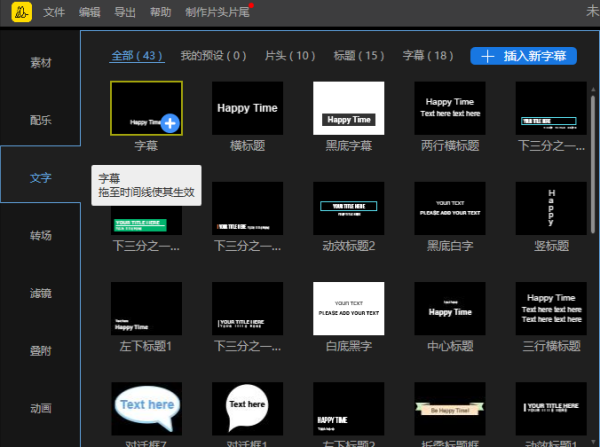
Task: Open the 叠附 sidebar tab
Action: click(x=41, y=351)
